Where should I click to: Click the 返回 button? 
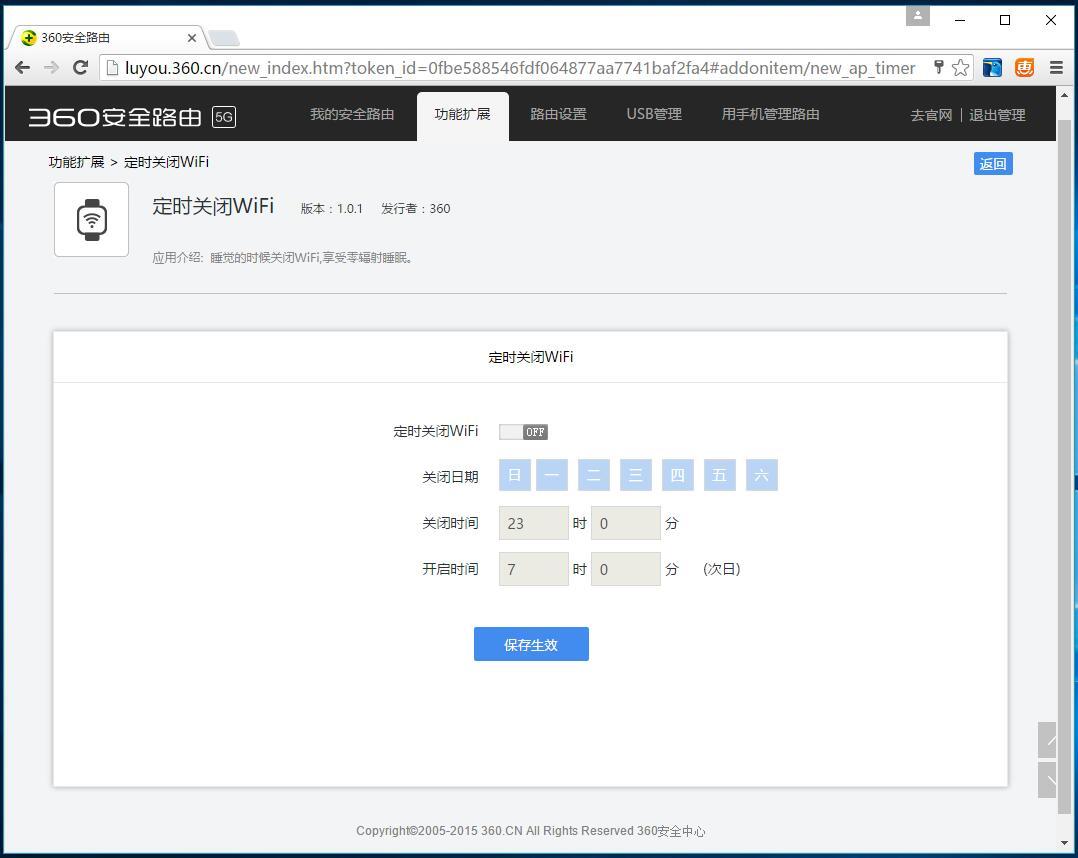(x=992, y=163)
